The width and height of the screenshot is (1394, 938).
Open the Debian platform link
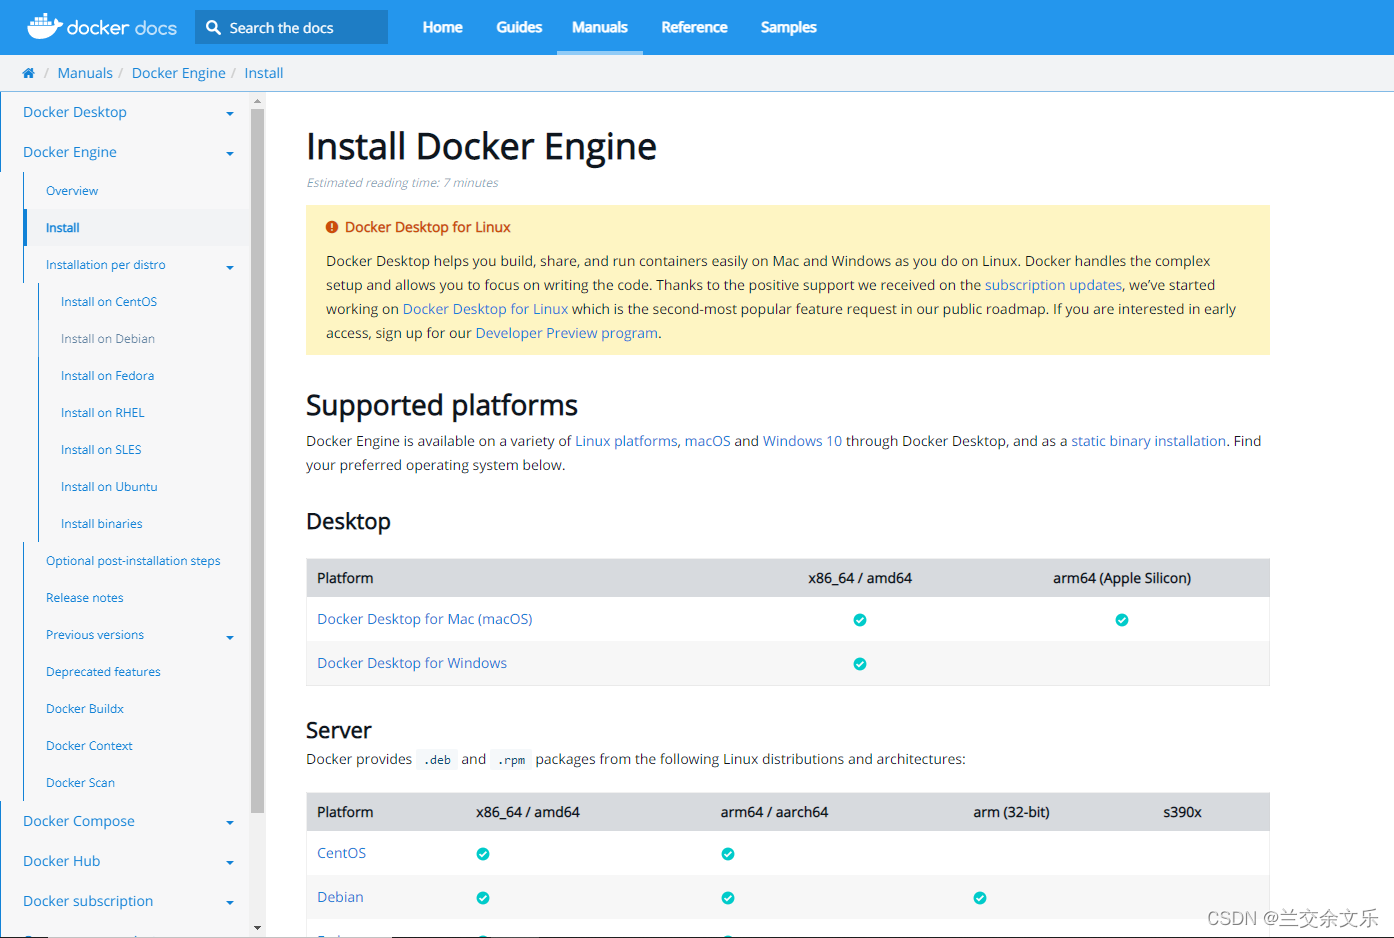click(340, 897)
